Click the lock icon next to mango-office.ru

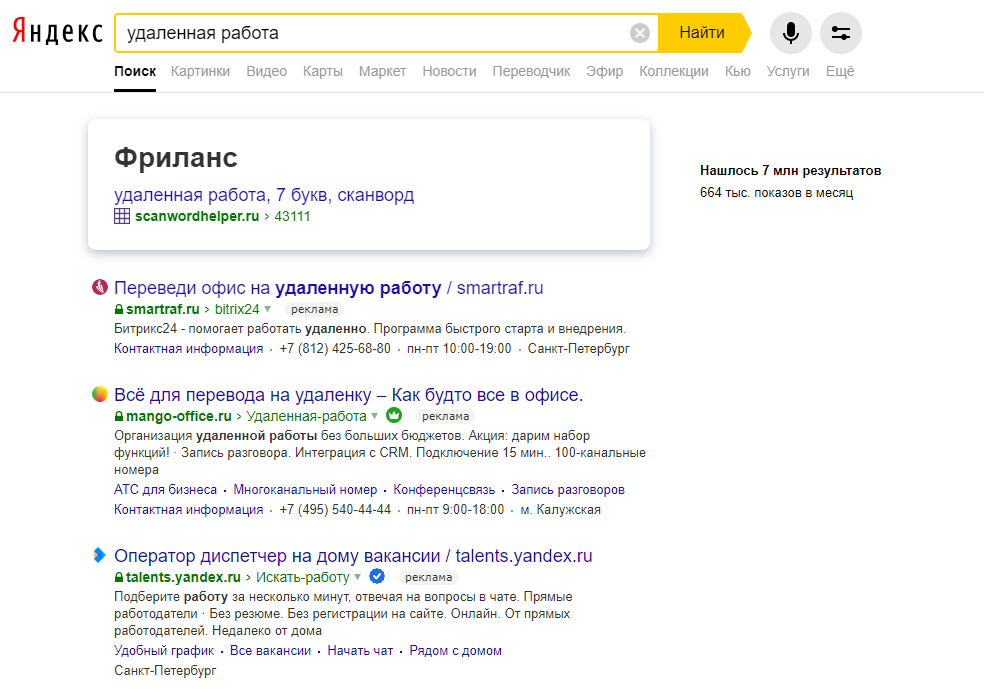[x=119, y=416]
